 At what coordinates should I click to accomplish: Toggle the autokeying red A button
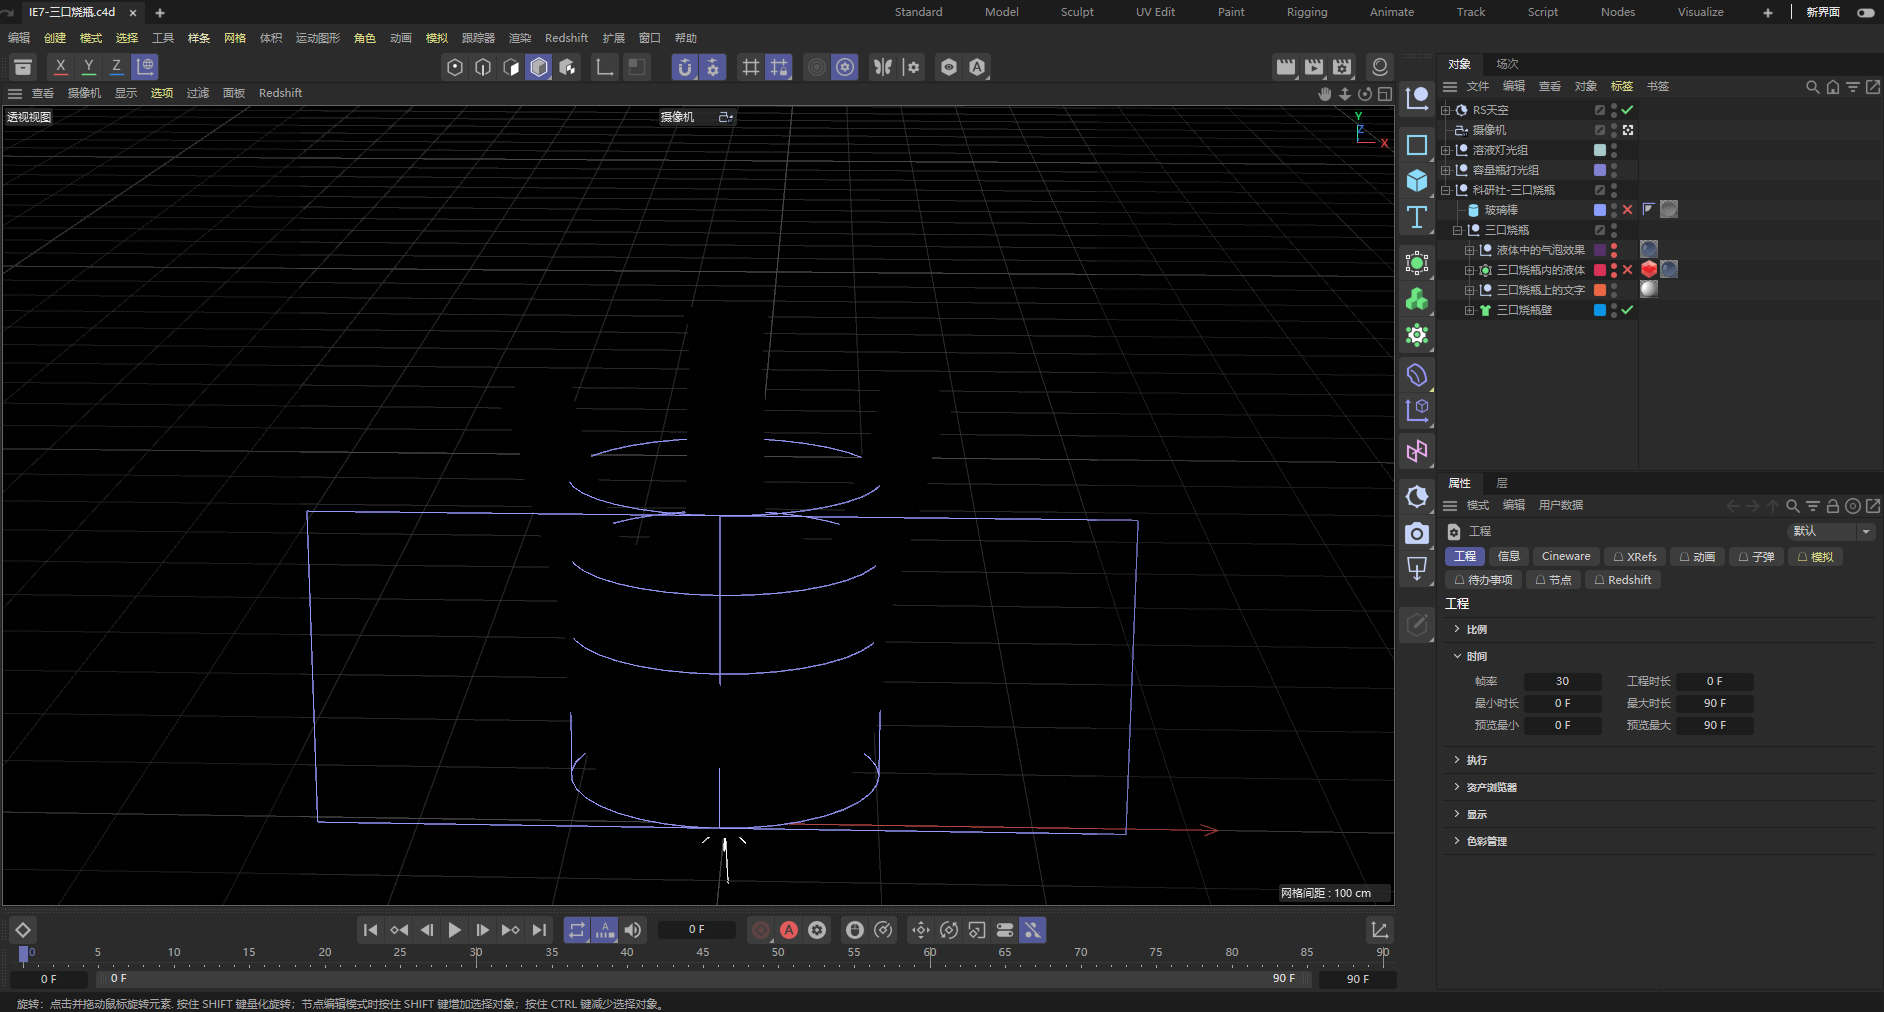tap(789, 930)
